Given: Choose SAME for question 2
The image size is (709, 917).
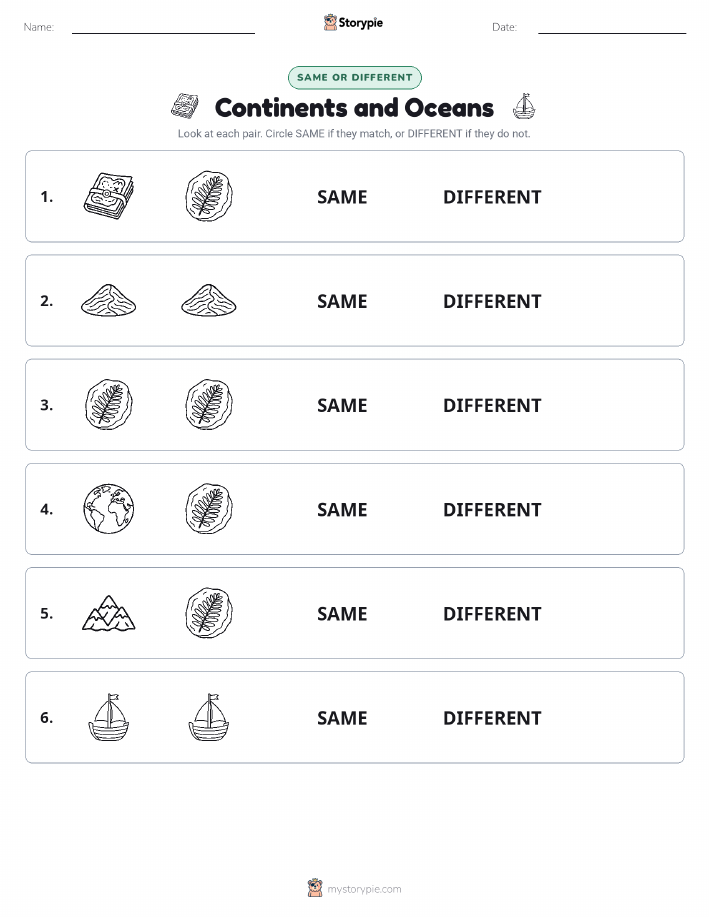Looking at the screenshot, I should point(342,301).
